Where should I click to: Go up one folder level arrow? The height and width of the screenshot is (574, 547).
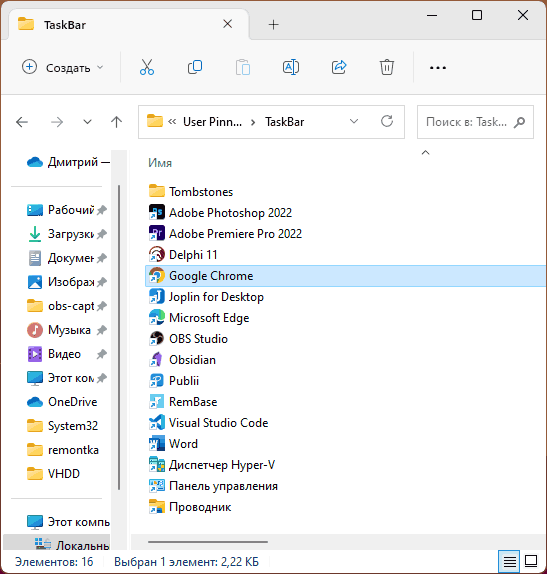[x=116, y=122]
